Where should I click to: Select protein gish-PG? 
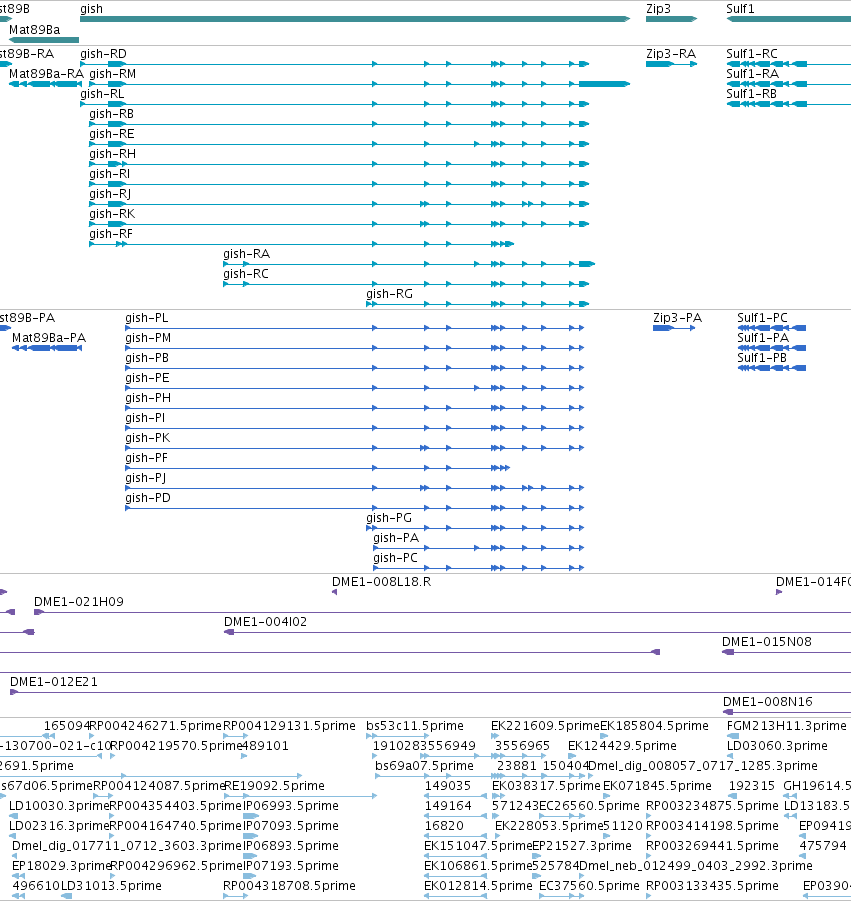(x=475, y=528)
